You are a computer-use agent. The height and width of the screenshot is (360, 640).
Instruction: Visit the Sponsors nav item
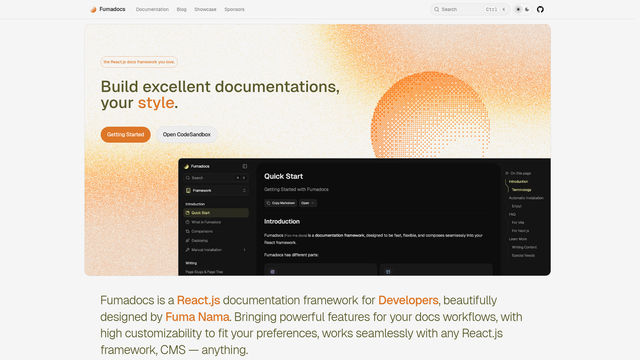[x=234, y=9]
